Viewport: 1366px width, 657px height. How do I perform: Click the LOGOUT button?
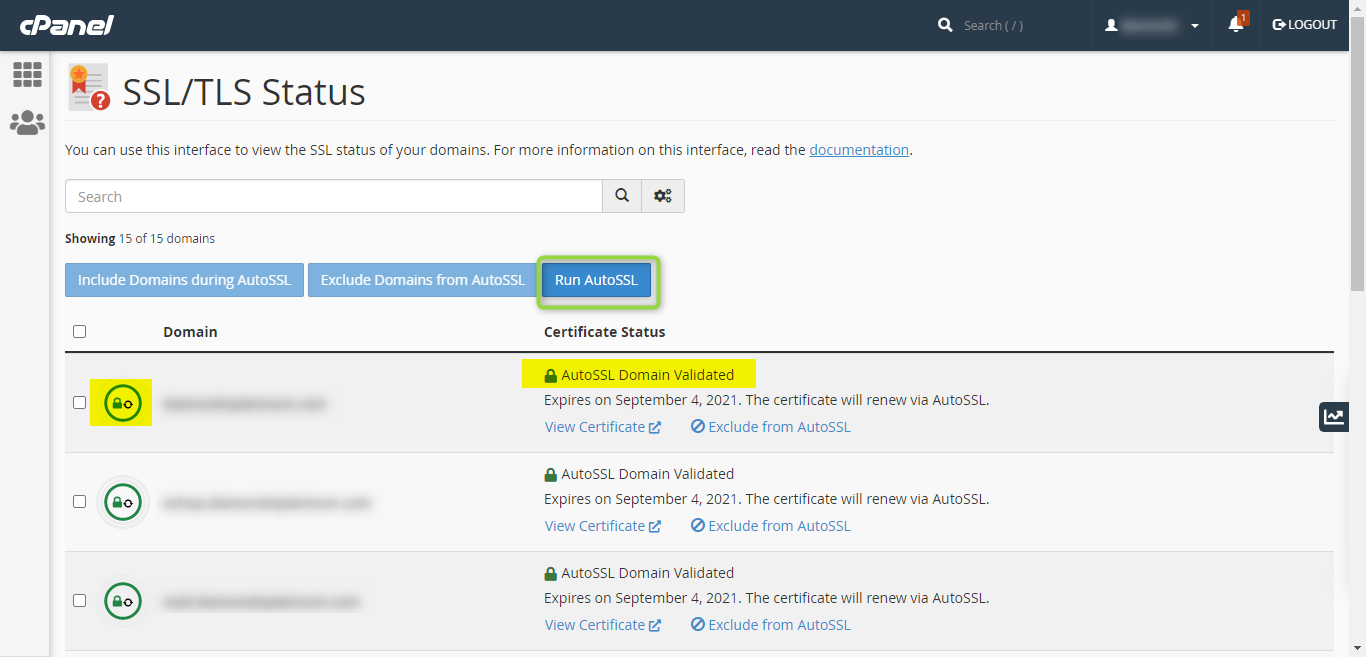coord(1304,25)
